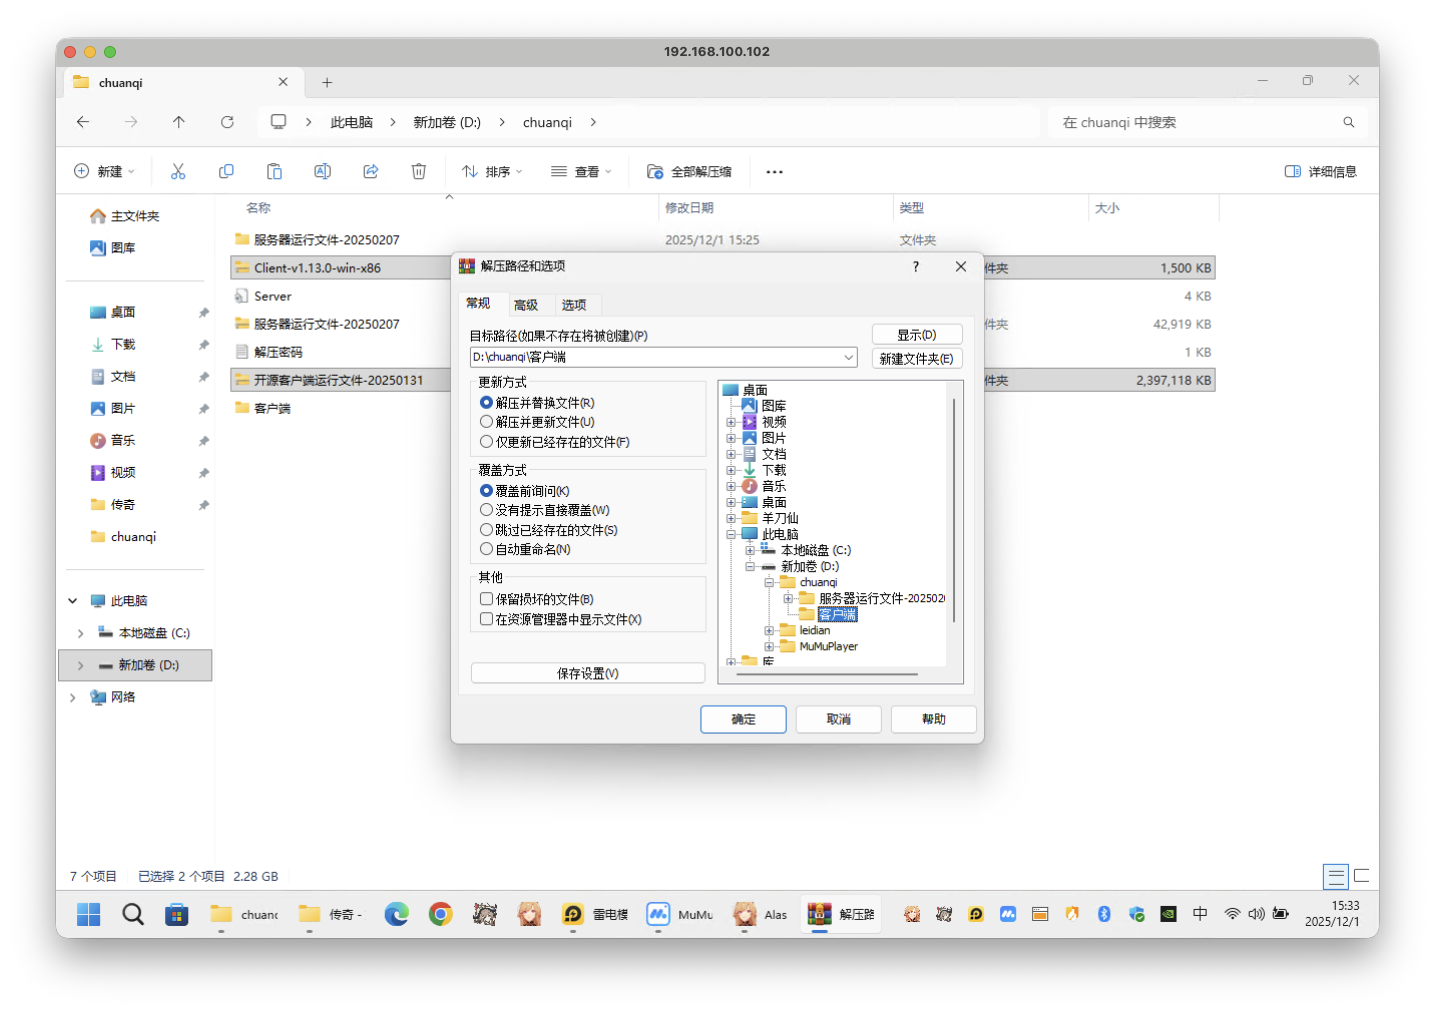Select the Paste icon
The image size is (1435, 1012).
coord(274,170)
